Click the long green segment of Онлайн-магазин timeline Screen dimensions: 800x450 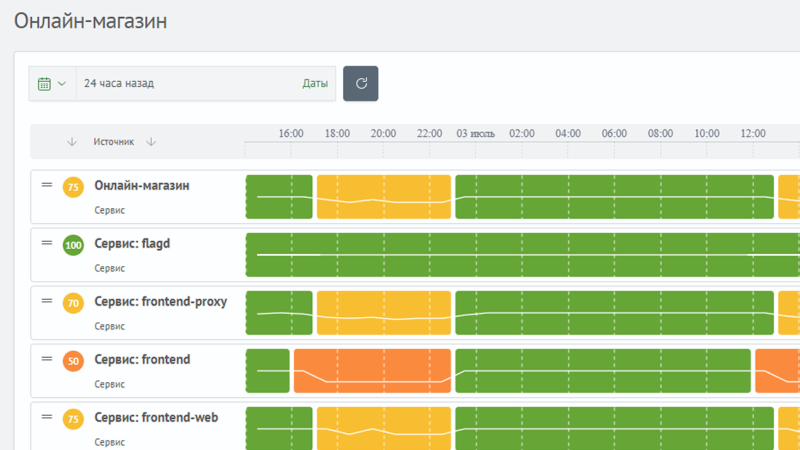[614, 197]
